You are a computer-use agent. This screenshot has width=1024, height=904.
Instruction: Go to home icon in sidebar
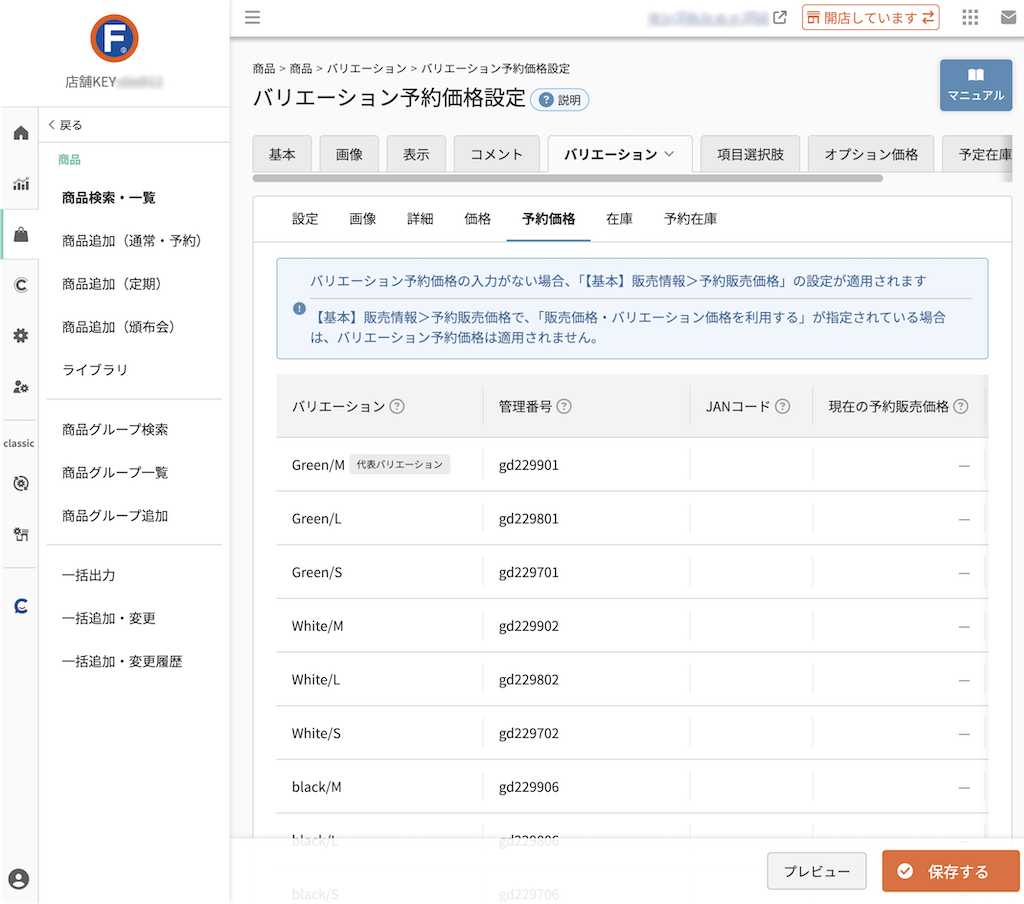tap(21, 133)
